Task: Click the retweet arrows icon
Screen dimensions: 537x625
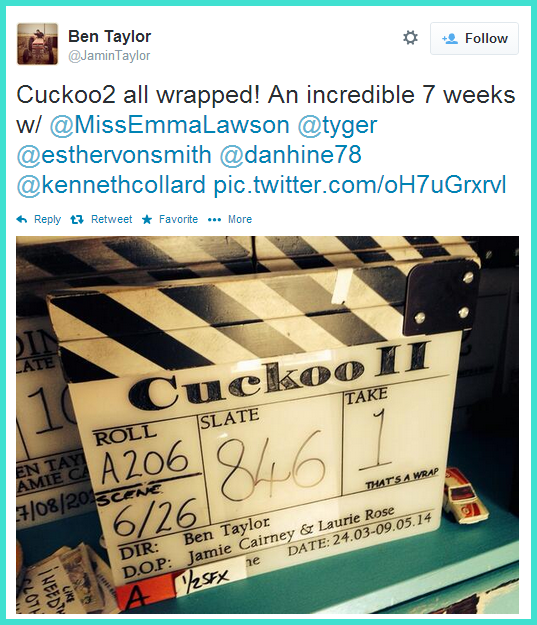Action: 77,220
